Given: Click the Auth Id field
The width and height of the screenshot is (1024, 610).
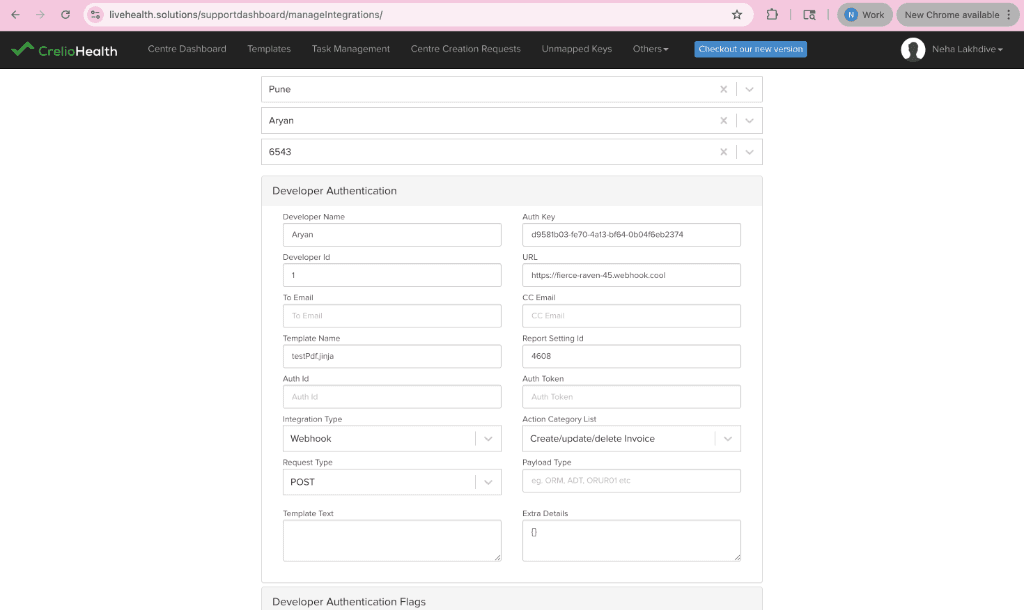Looking at the screenshot, I should (392, 396).
